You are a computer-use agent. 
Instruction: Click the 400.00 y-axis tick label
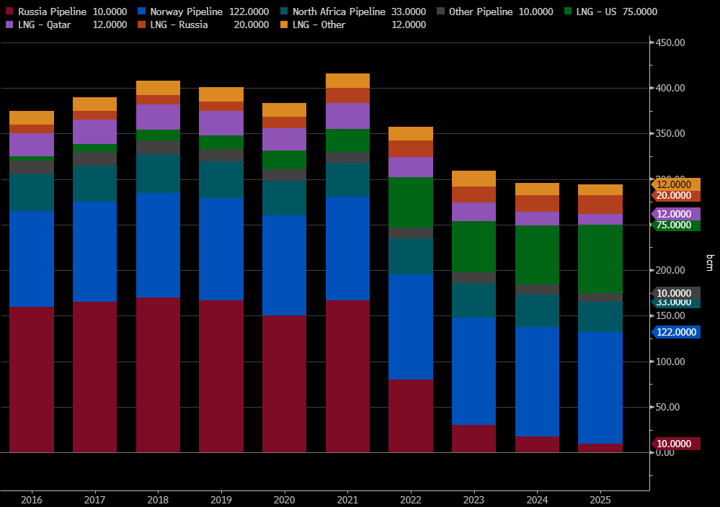670,88
